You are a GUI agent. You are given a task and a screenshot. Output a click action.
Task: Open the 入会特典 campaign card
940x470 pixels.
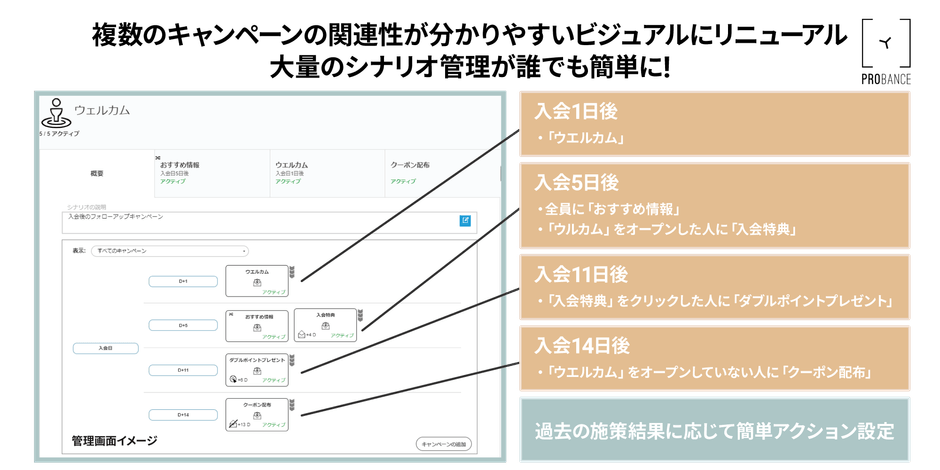(x=325, y=326)
